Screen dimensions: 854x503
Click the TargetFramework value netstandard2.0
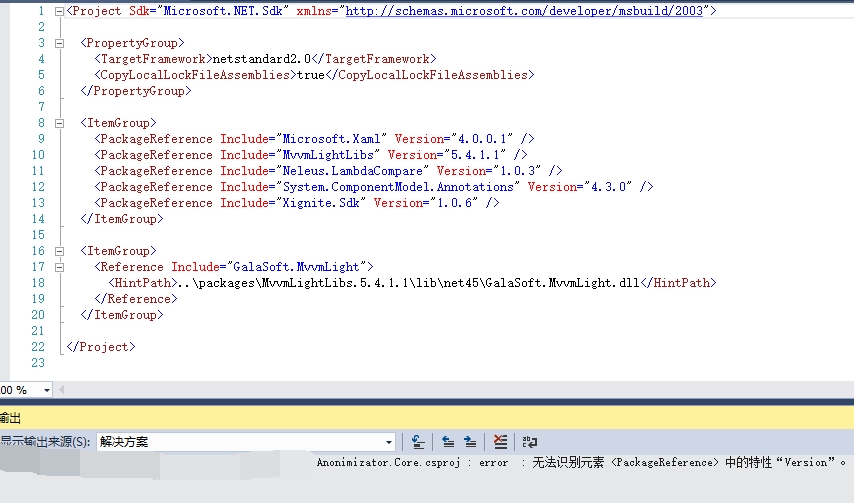261,59
